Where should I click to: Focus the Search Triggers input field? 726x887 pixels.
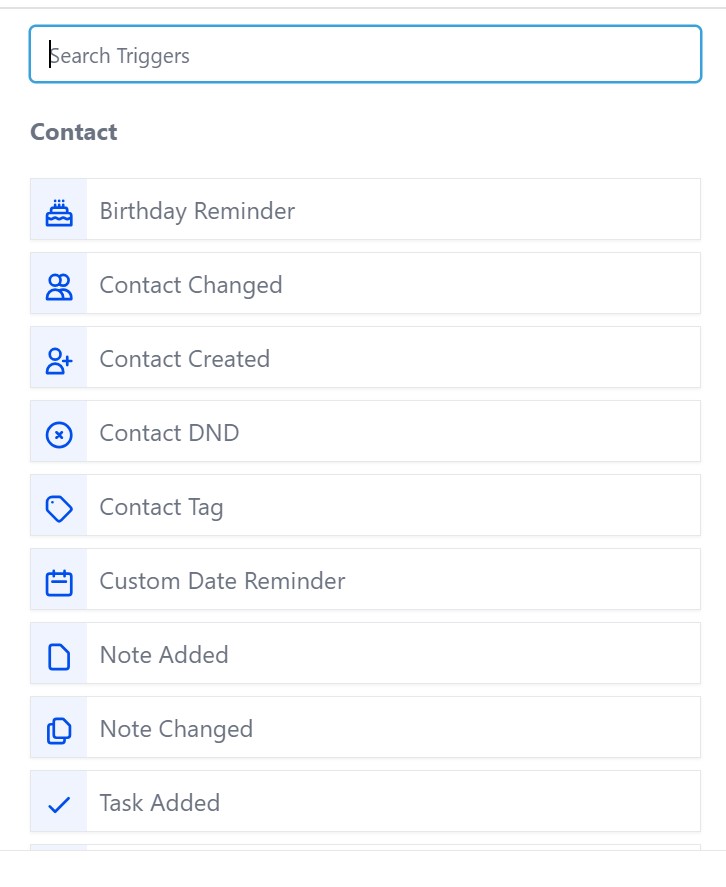tap(365, 55)
